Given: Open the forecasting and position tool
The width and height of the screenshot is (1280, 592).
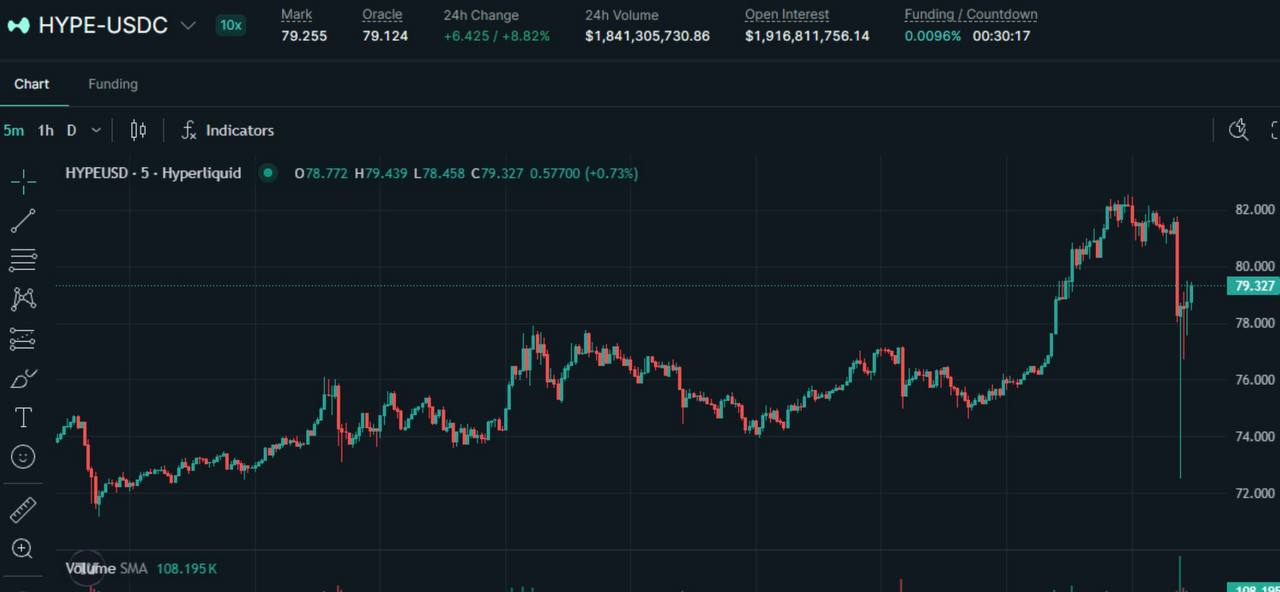Looking at the screenshot, I should pyautogui.click(x=23, y=339).
